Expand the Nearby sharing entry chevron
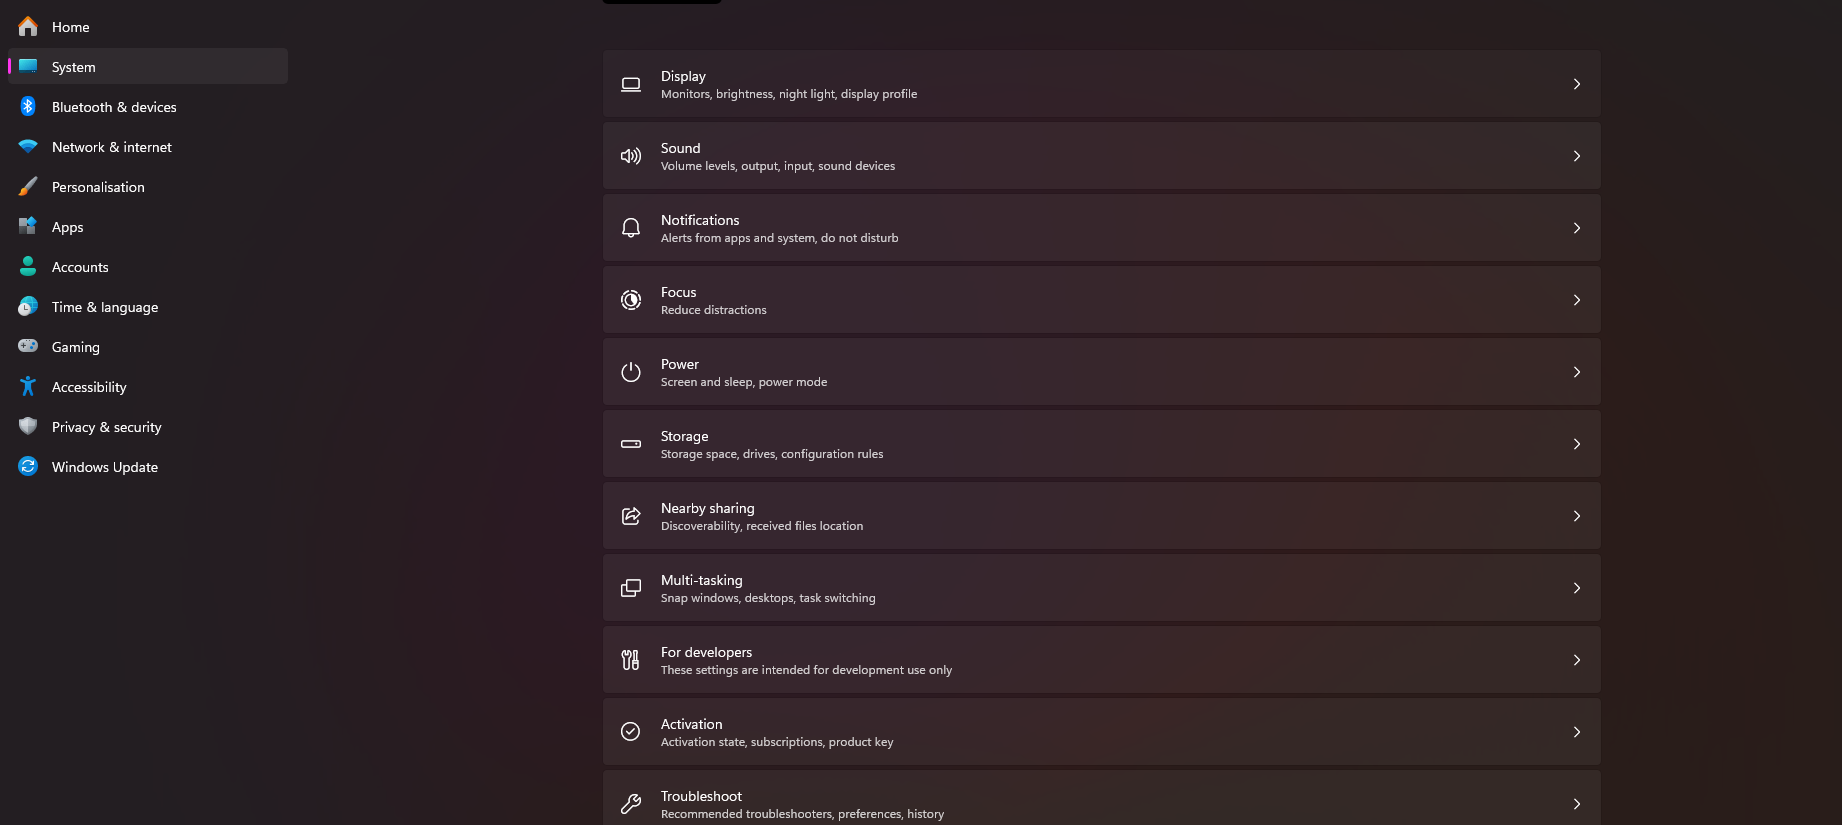The height and width of the screenshot is (825, 1842). click(x=1577, y=515)
